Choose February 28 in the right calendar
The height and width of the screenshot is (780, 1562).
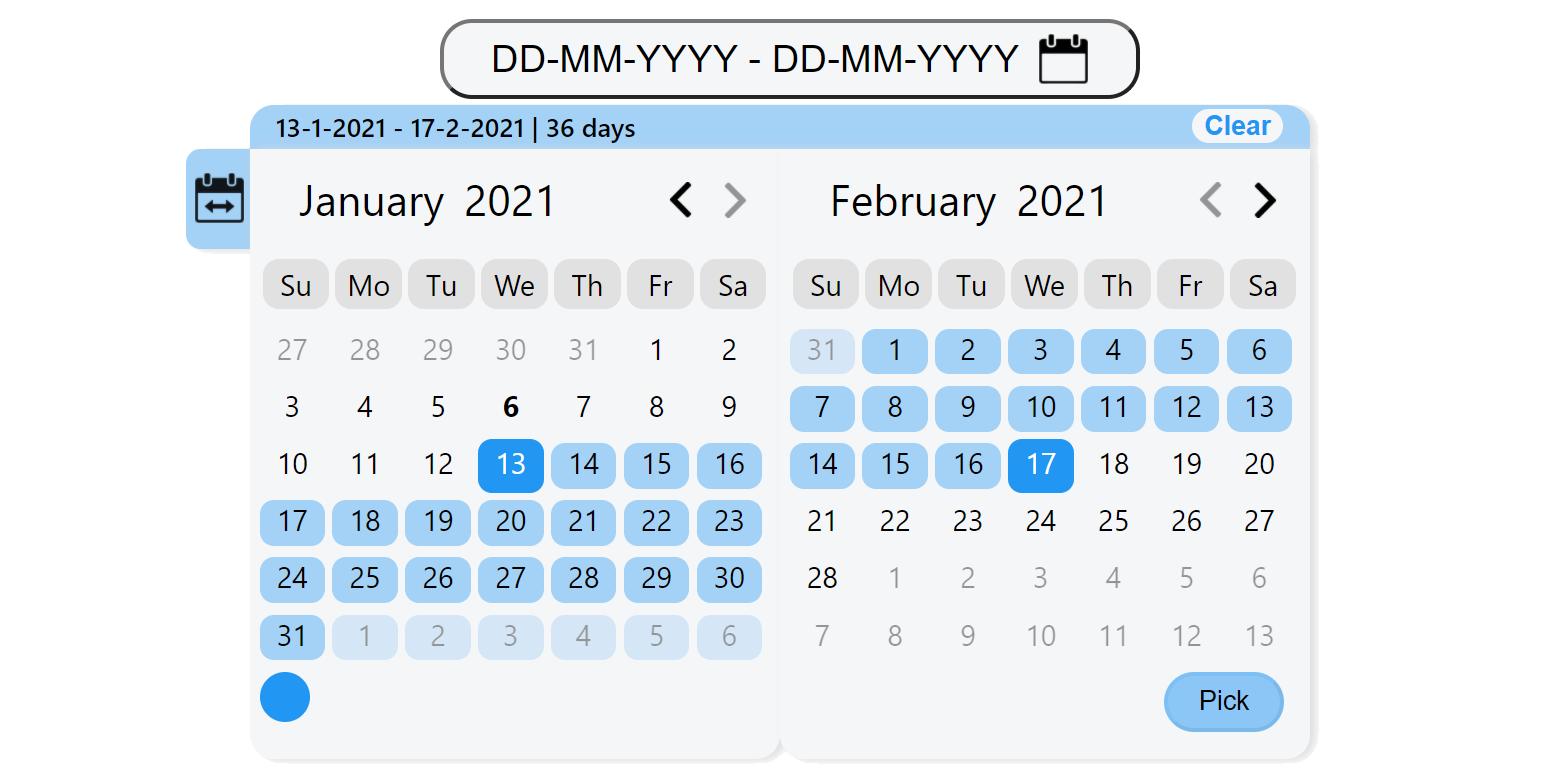822,579
